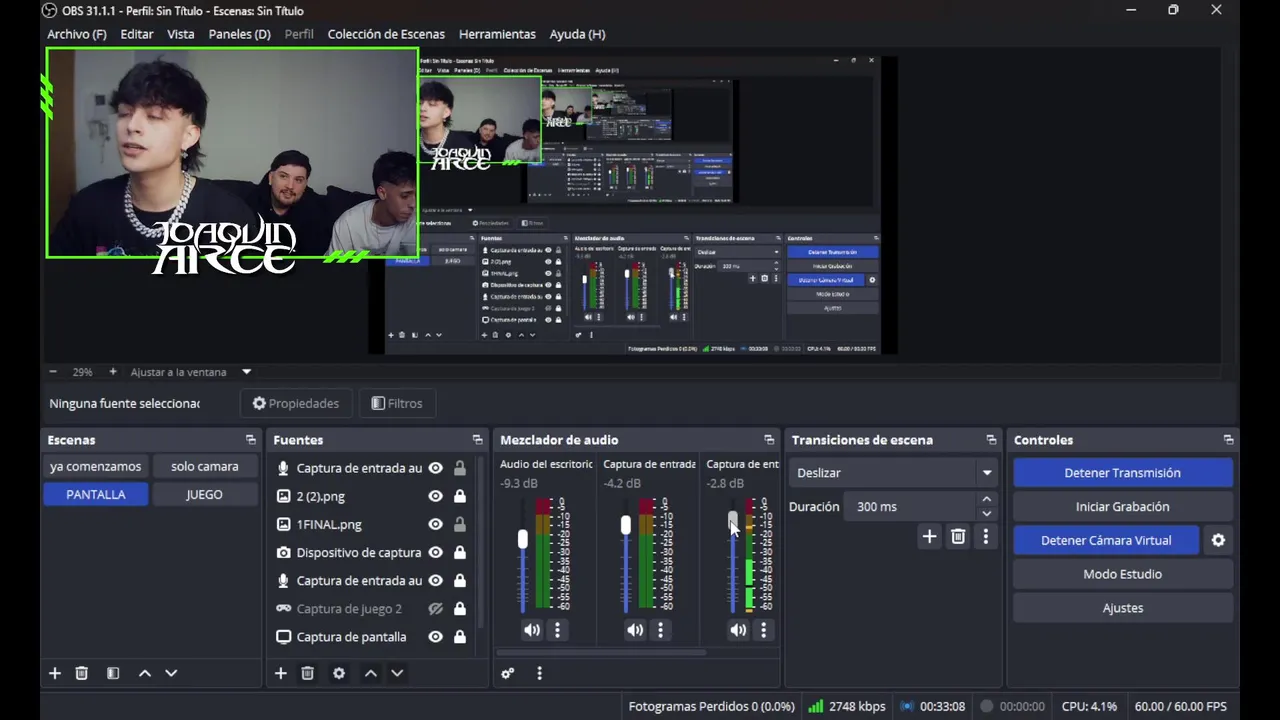Open Vista menu
The image size is (1280, 720).
point(181,34)
